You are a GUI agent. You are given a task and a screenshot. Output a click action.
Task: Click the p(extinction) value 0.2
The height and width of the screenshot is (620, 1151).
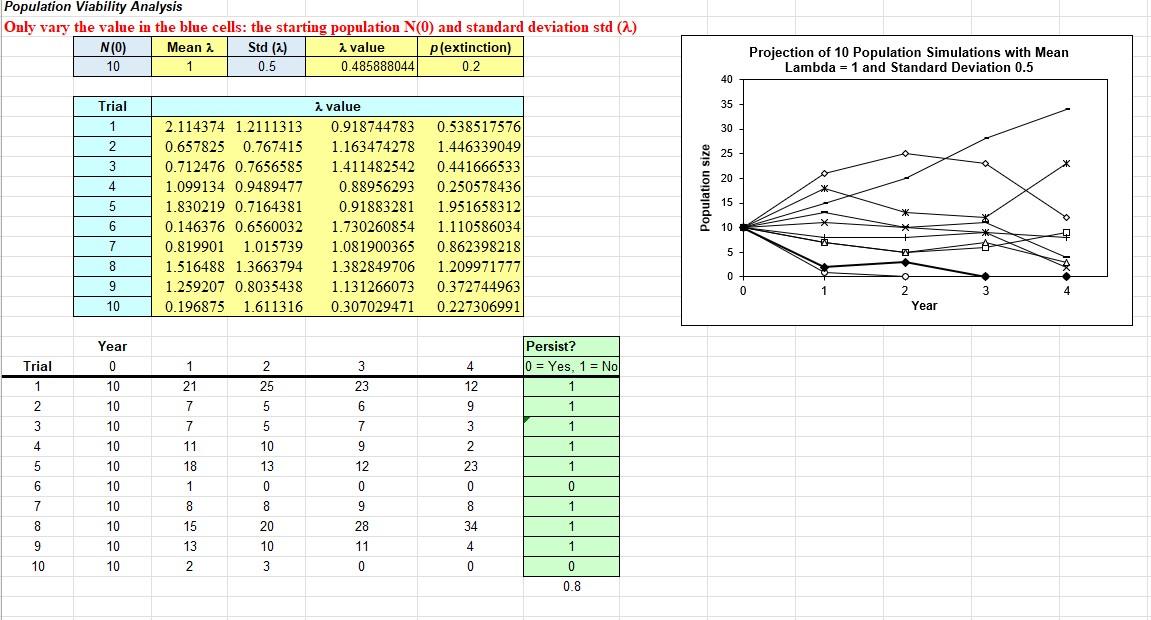coord(471,67)
